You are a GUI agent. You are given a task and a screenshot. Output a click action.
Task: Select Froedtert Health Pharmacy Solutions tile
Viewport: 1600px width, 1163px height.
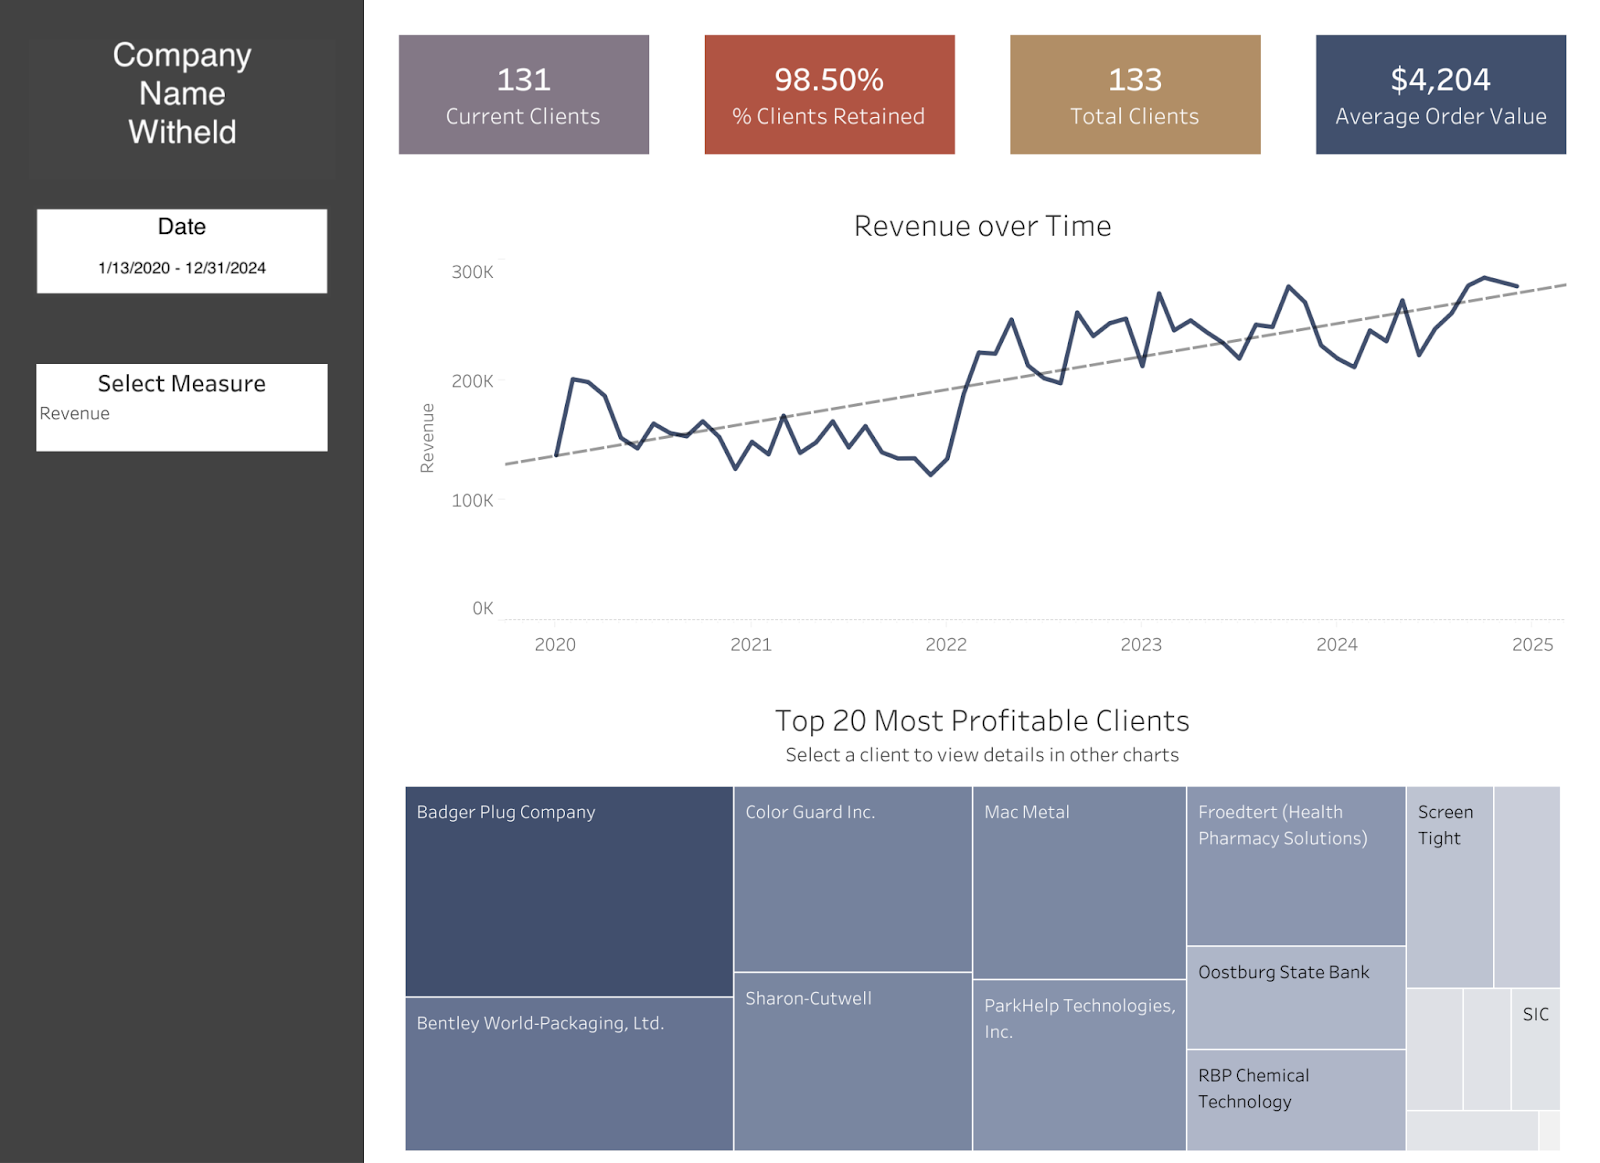[x=1295, y=866]
